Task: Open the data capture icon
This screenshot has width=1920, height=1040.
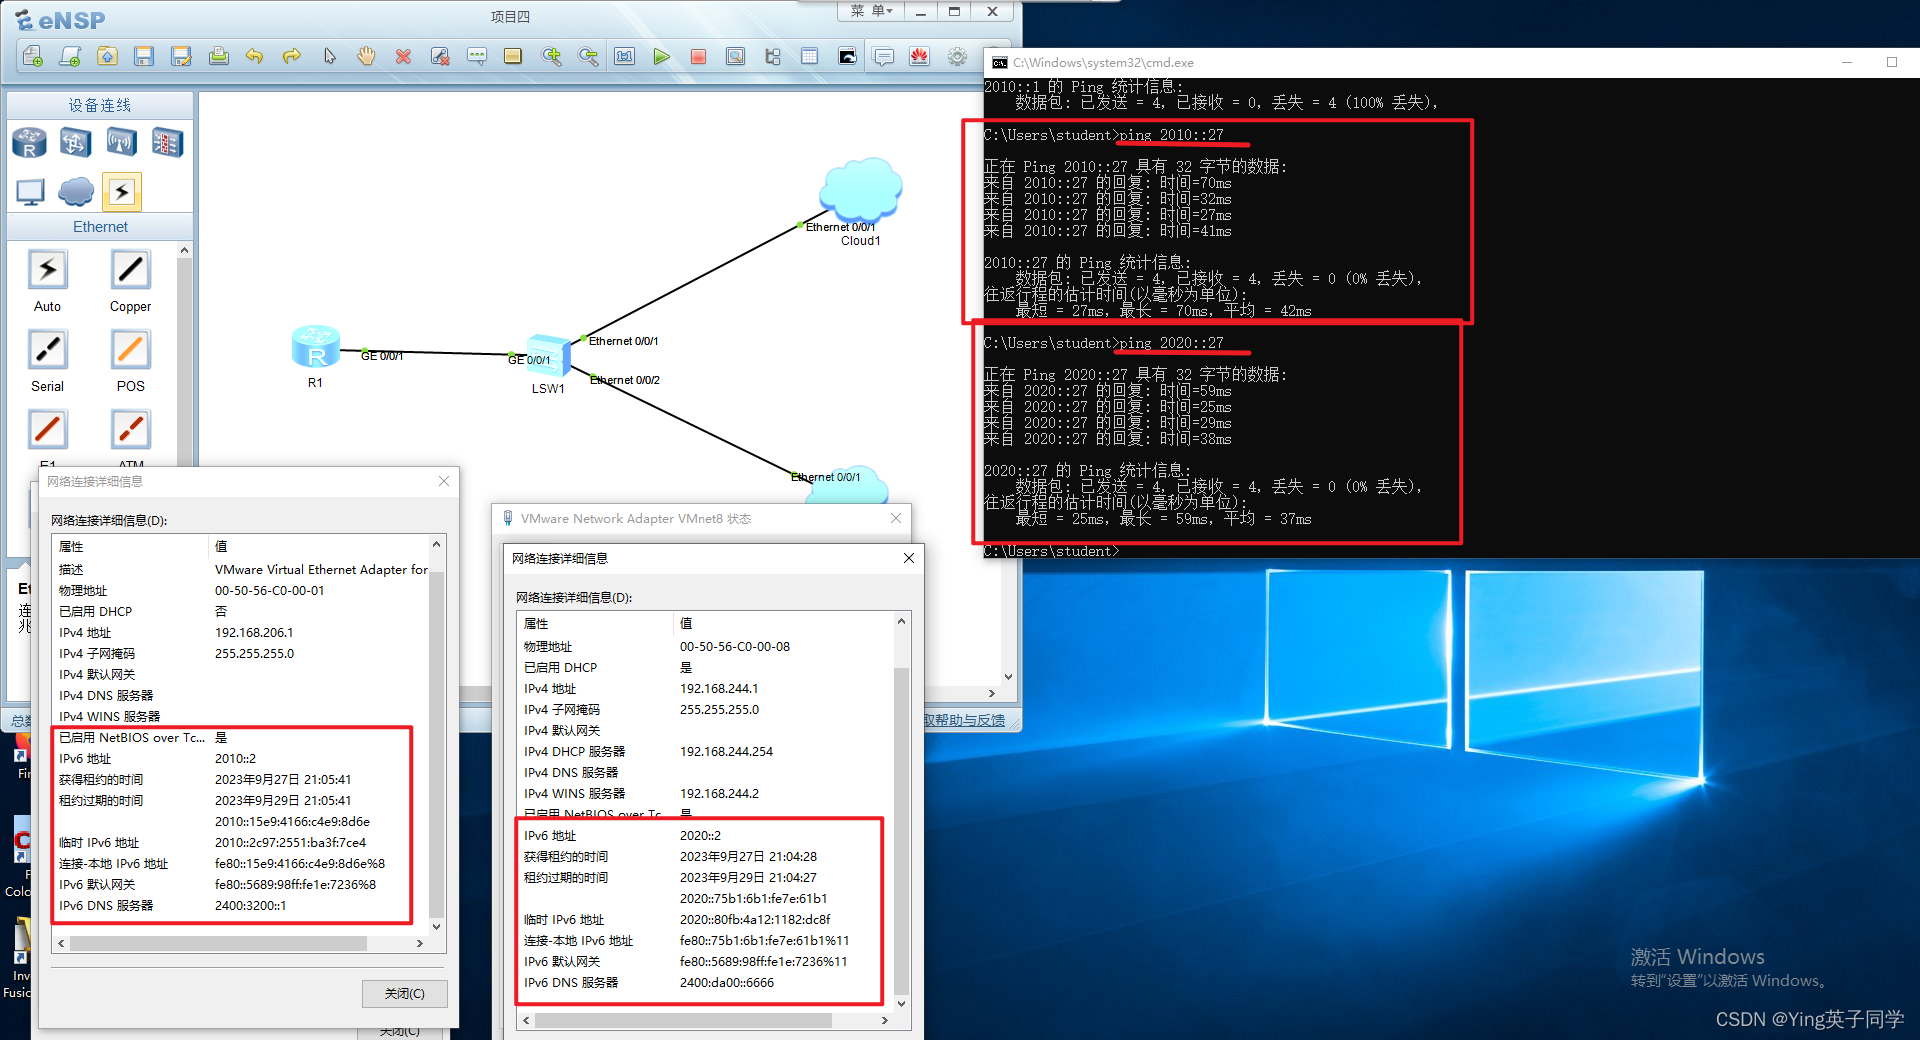Action: 735,56
